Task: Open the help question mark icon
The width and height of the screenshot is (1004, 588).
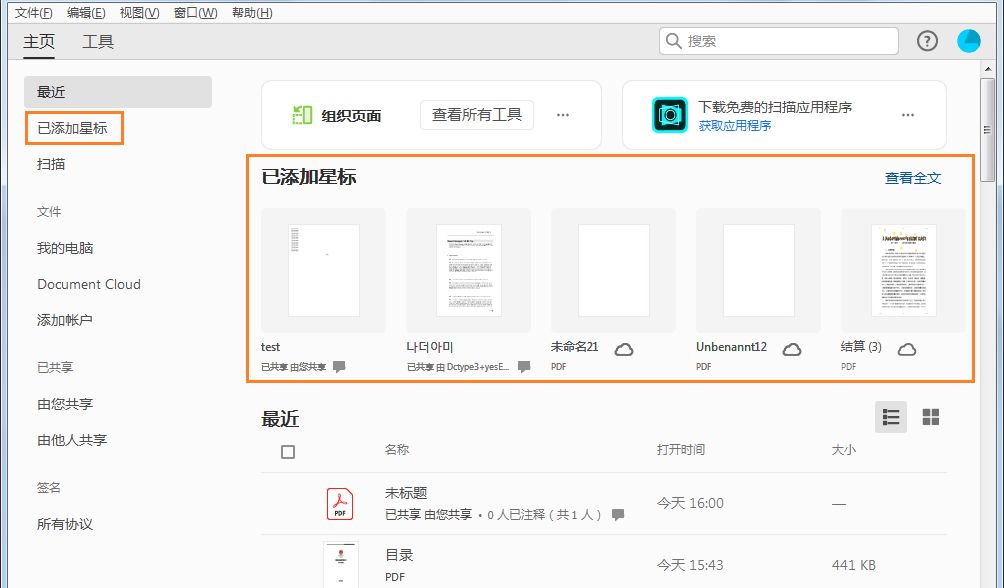Action: point(926,41)
